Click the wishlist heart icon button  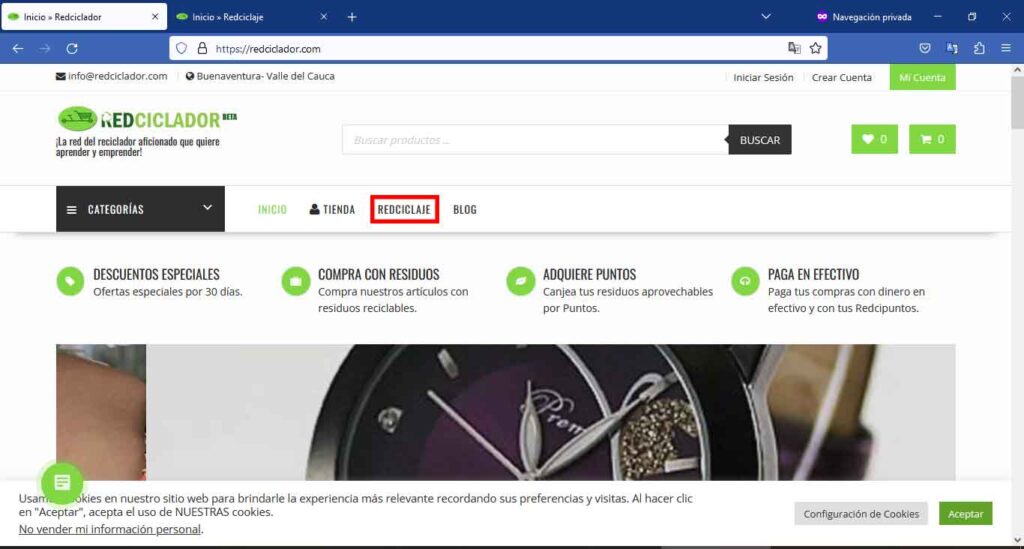[874, 140]
